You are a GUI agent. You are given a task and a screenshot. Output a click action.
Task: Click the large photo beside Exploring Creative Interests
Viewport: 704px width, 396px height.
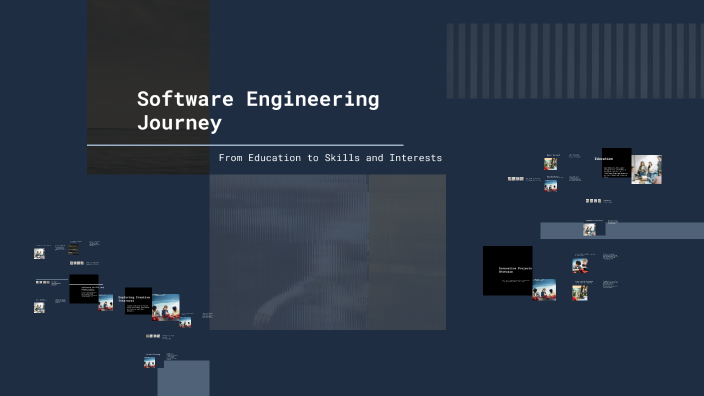pos(166,307)
